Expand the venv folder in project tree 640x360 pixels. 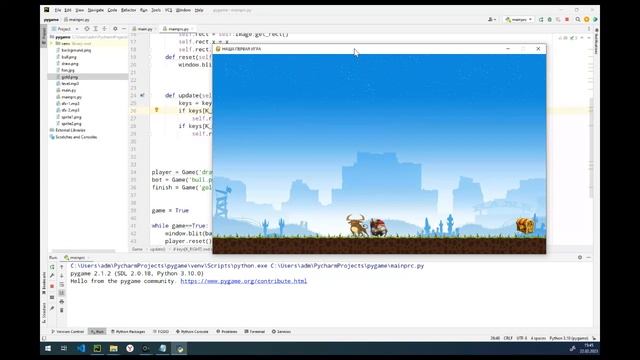click(x=52, y=43)
